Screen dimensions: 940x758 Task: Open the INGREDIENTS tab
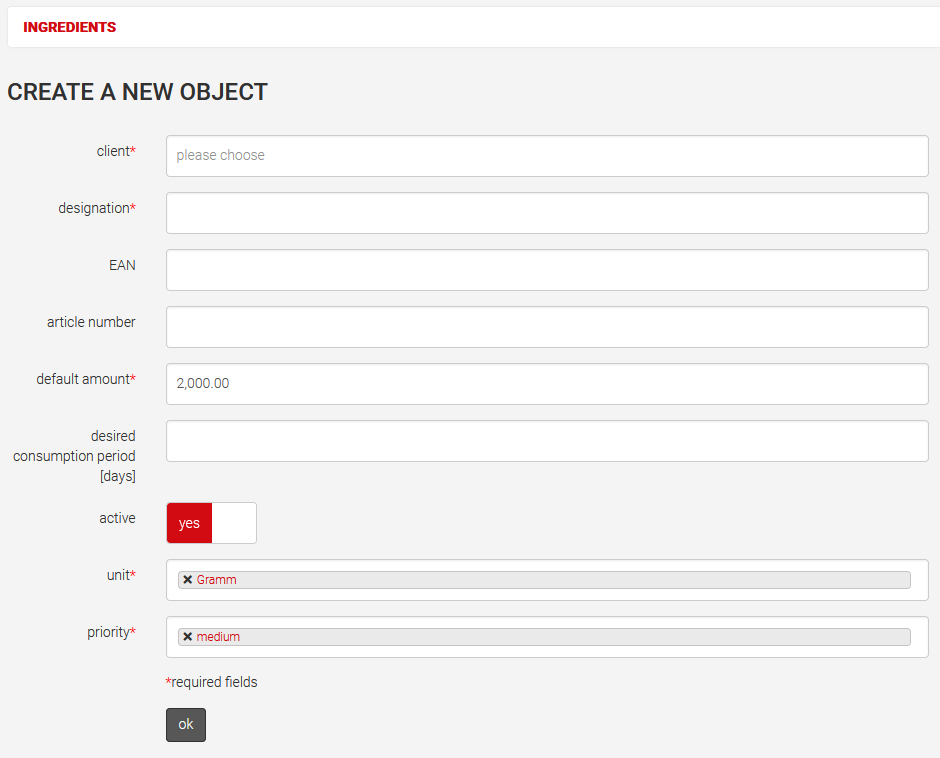[70, 27]
